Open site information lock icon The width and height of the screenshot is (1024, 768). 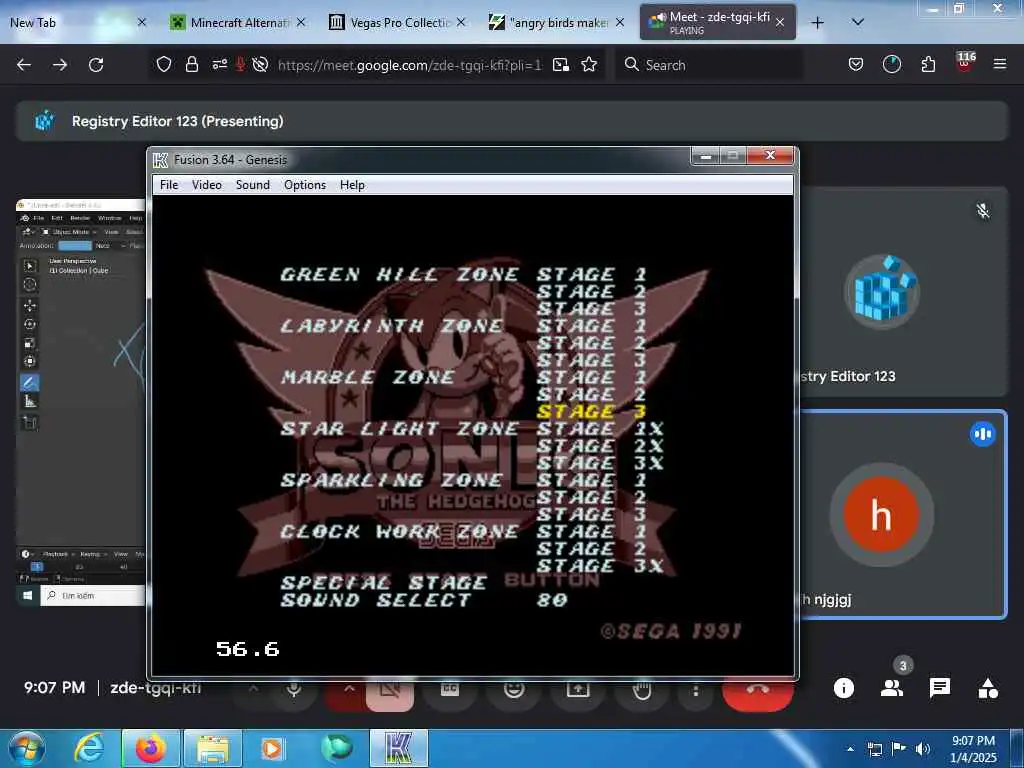[191, 65]
